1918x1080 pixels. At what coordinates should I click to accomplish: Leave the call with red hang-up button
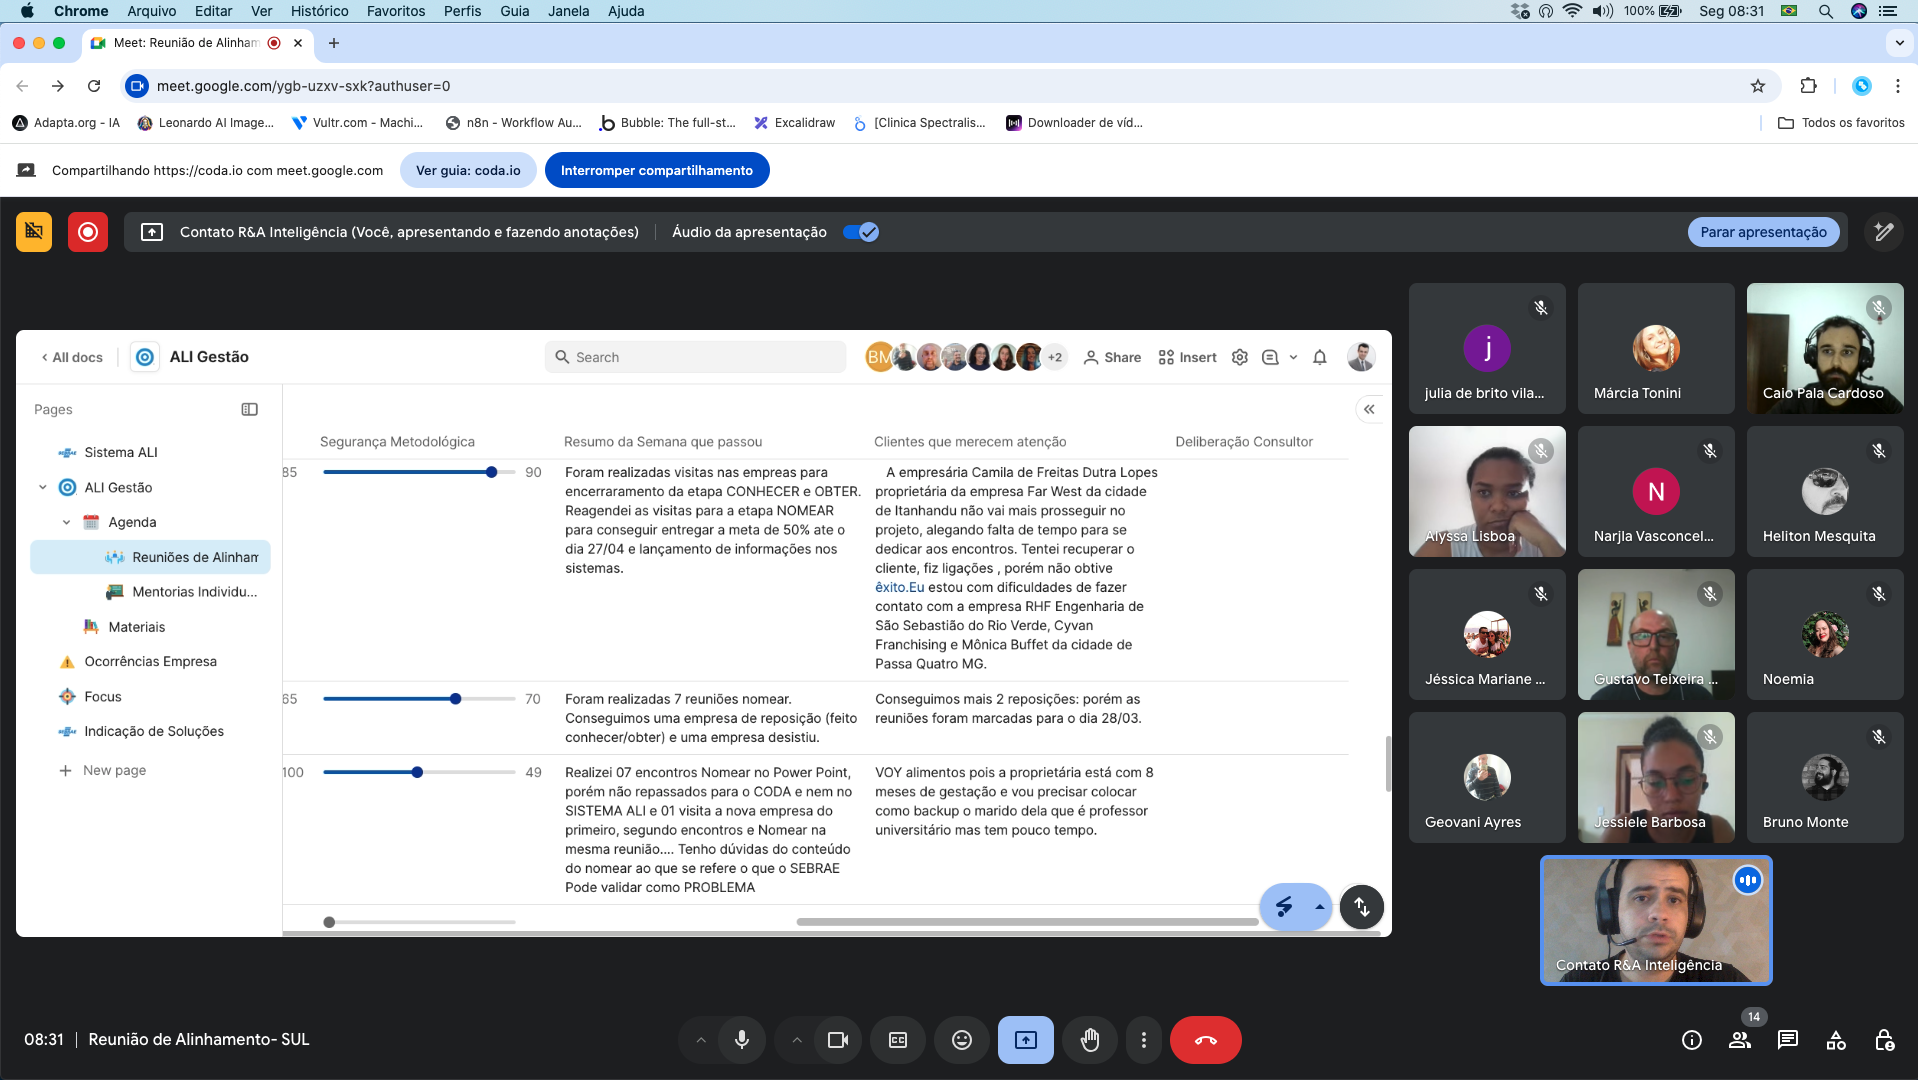[1206, 1040]
